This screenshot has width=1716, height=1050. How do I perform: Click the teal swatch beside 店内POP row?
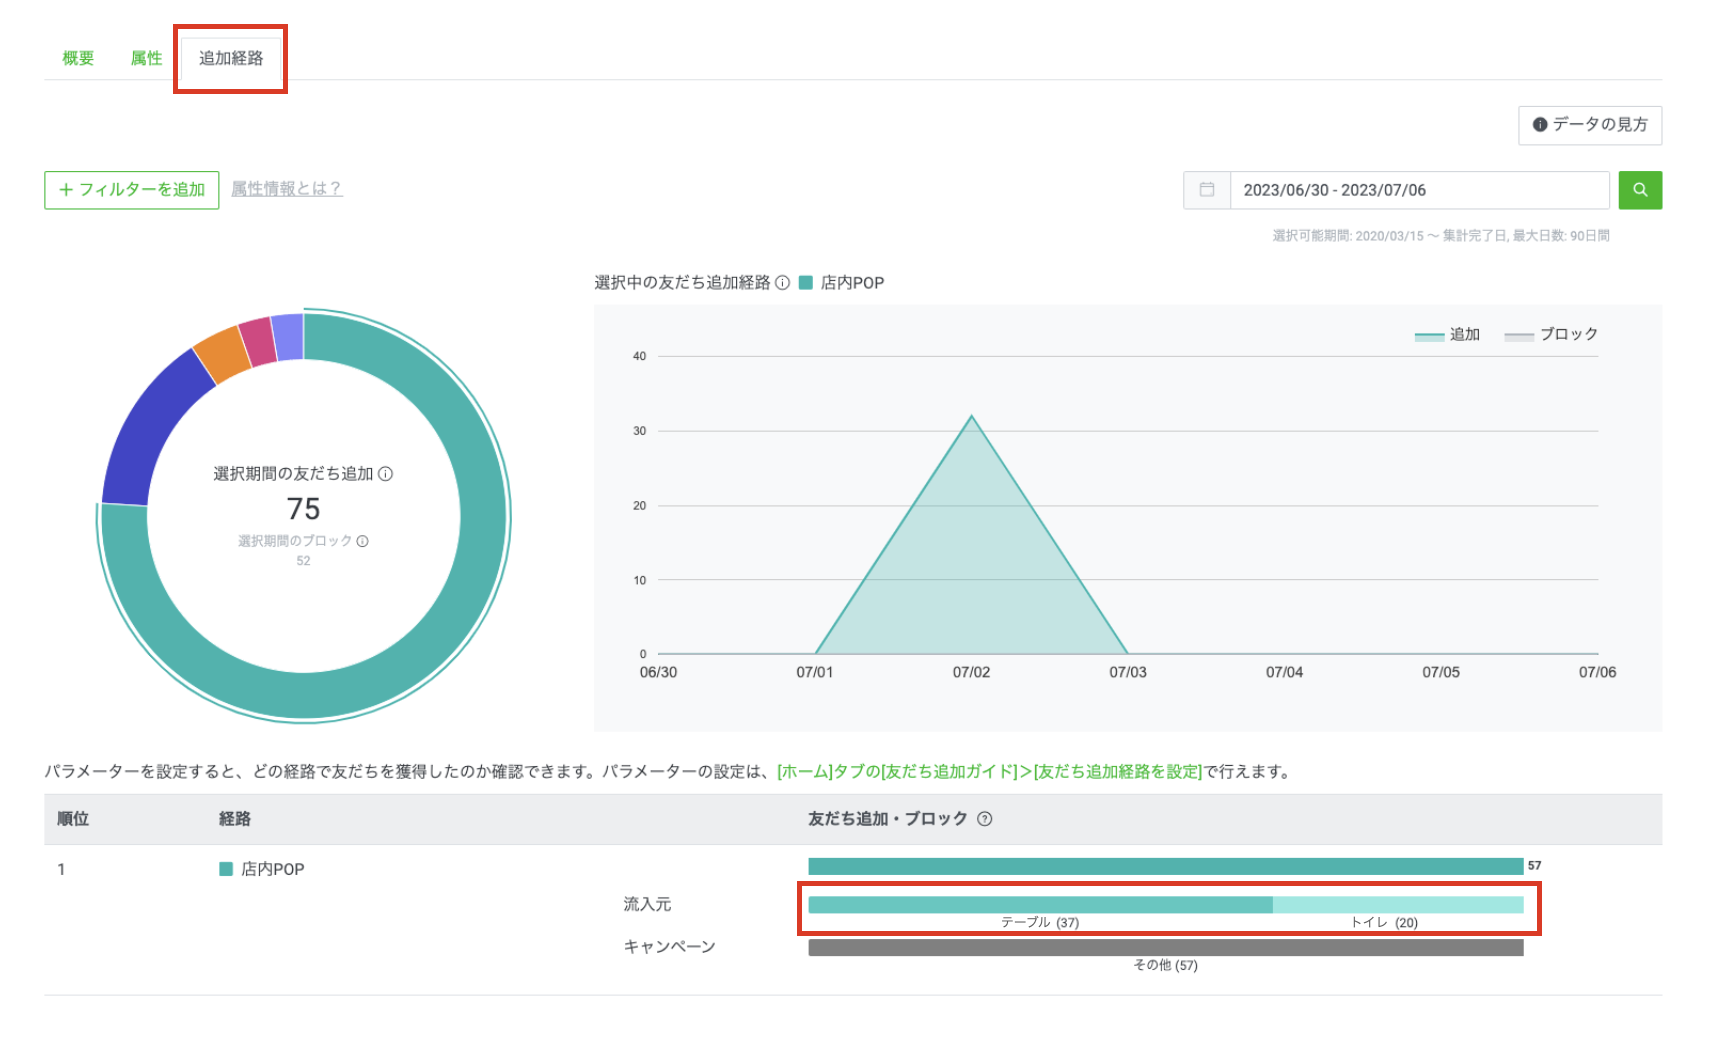[x=226, y=869]
